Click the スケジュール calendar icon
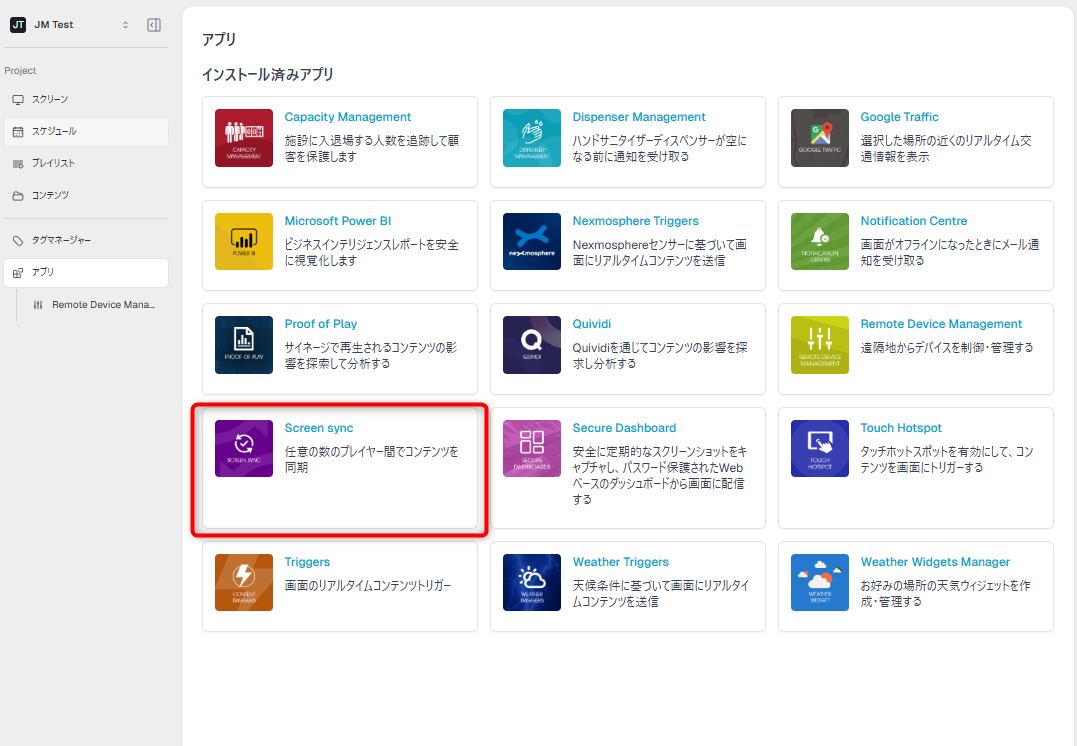Image resolution: width=1077 pixels, height=746 pixels. 18,131
